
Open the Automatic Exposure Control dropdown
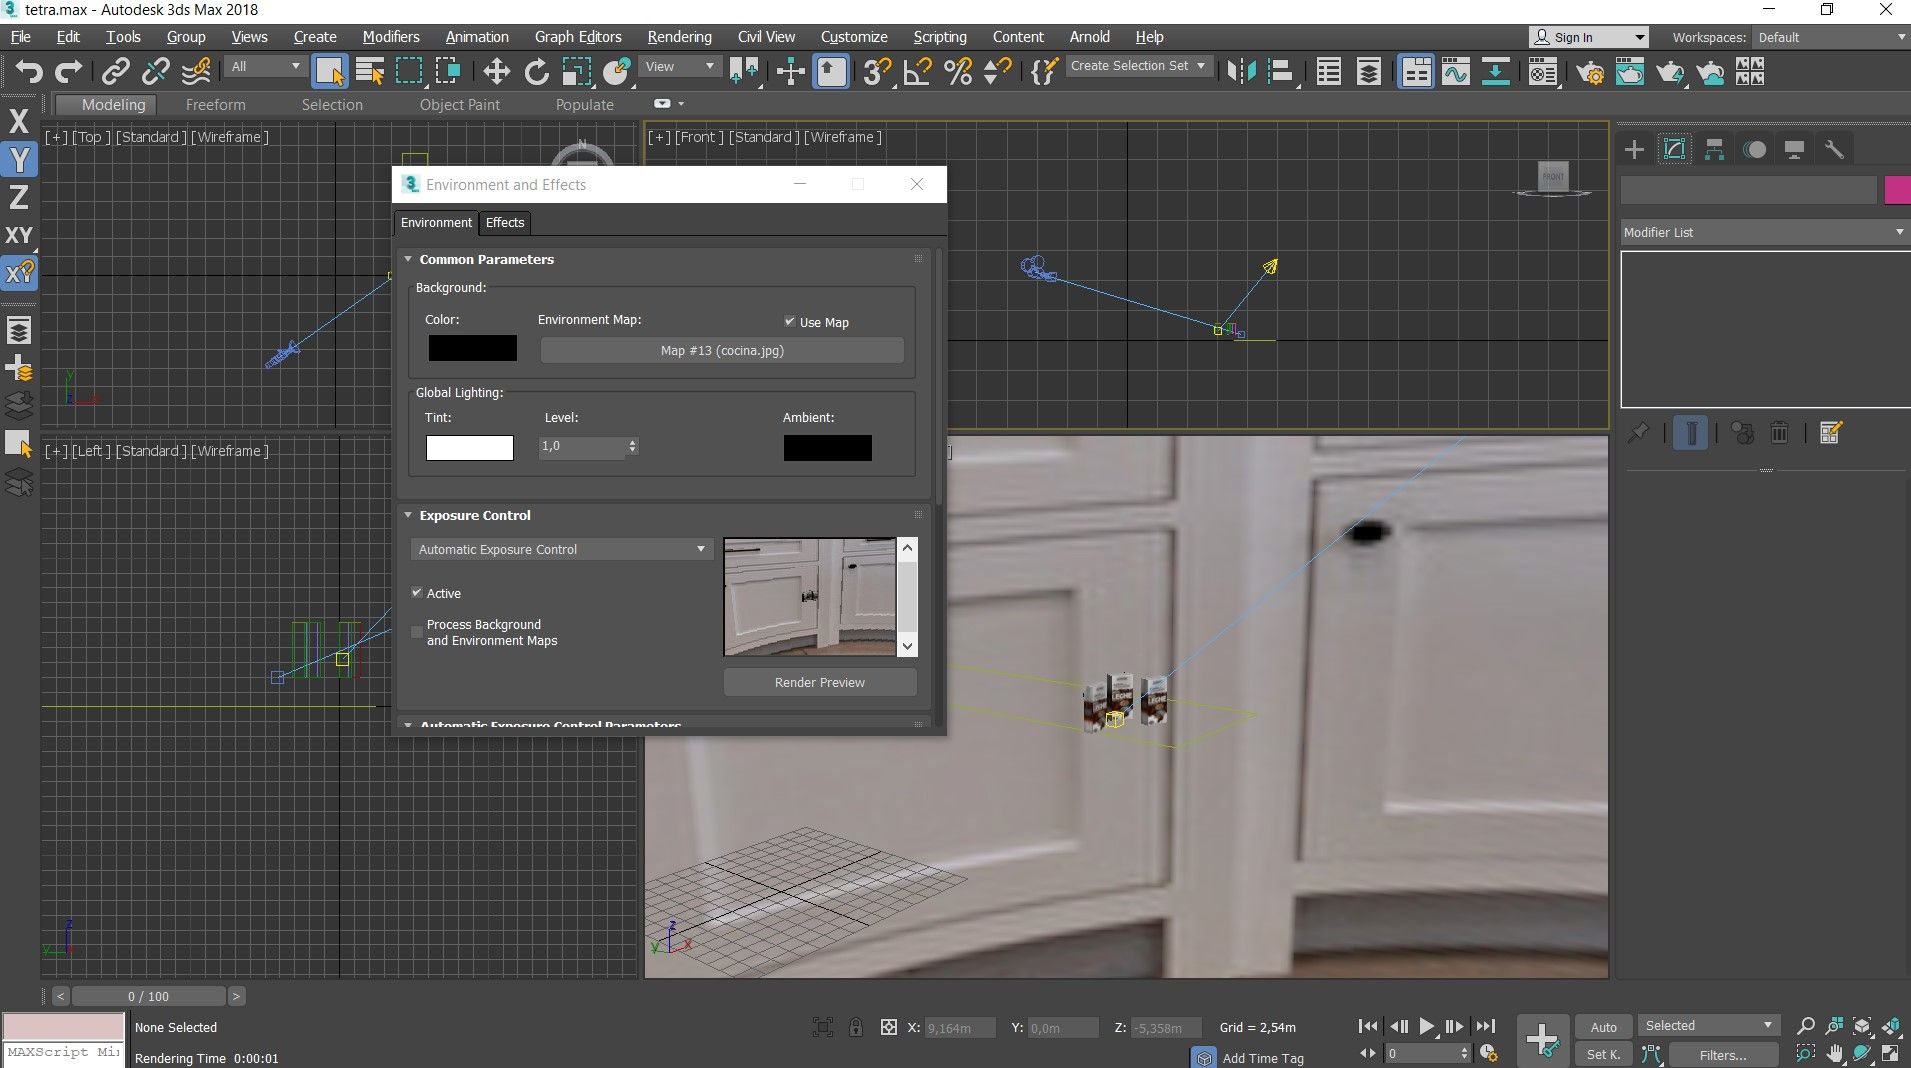(561, 549)
